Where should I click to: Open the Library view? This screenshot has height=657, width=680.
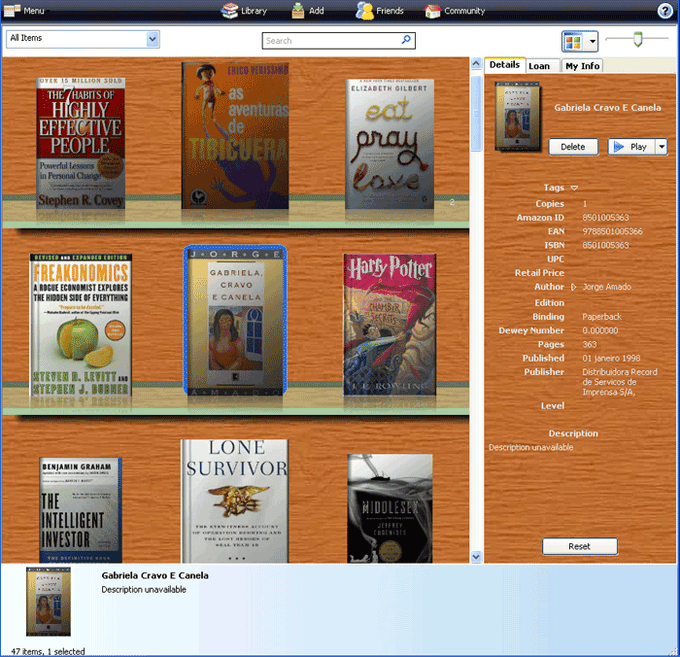coord(244,10)
